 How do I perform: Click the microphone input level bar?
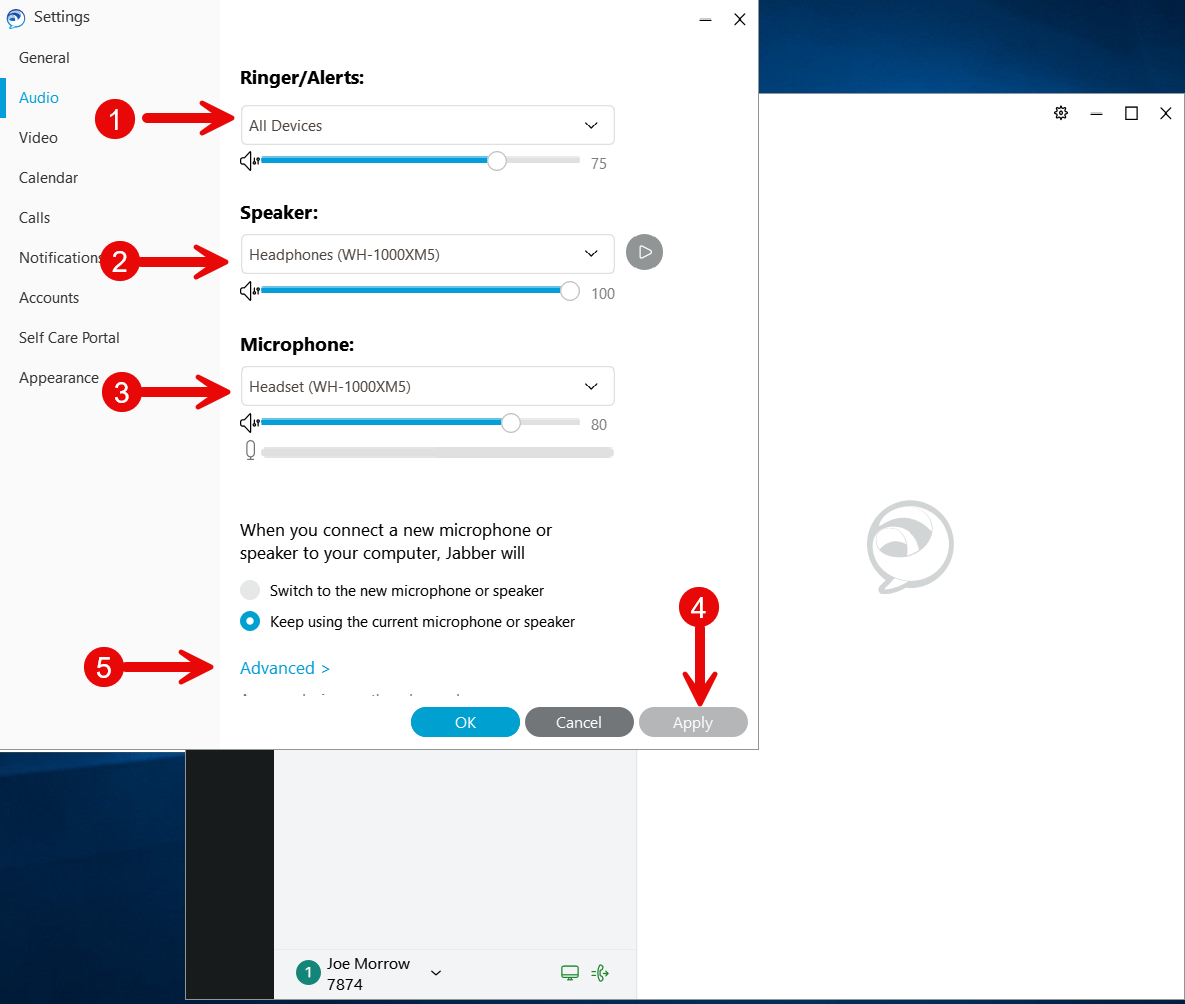point(437,452)
